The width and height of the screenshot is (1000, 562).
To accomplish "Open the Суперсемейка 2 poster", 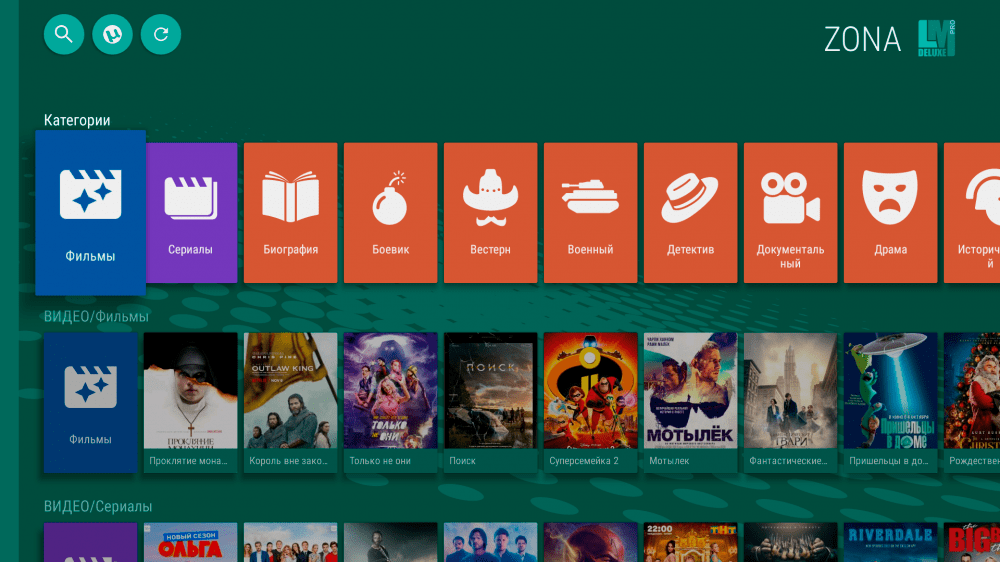I will pyautogui.click(x=591, y=403).
